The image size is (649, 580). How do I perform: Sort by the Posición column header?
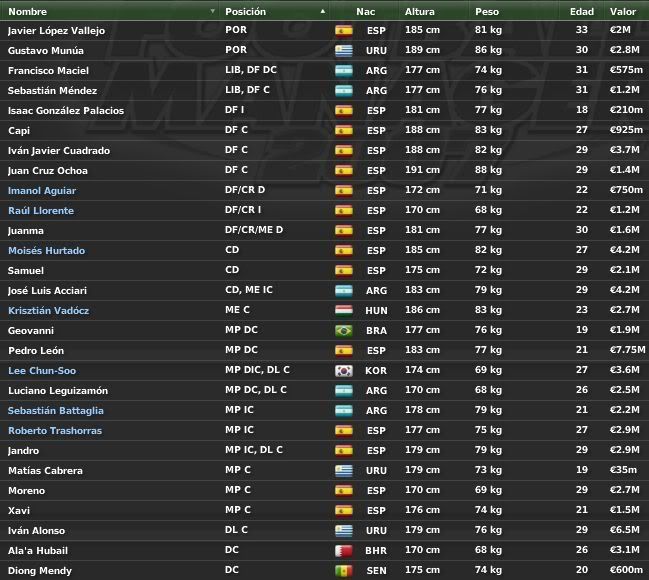pos(245,12)
